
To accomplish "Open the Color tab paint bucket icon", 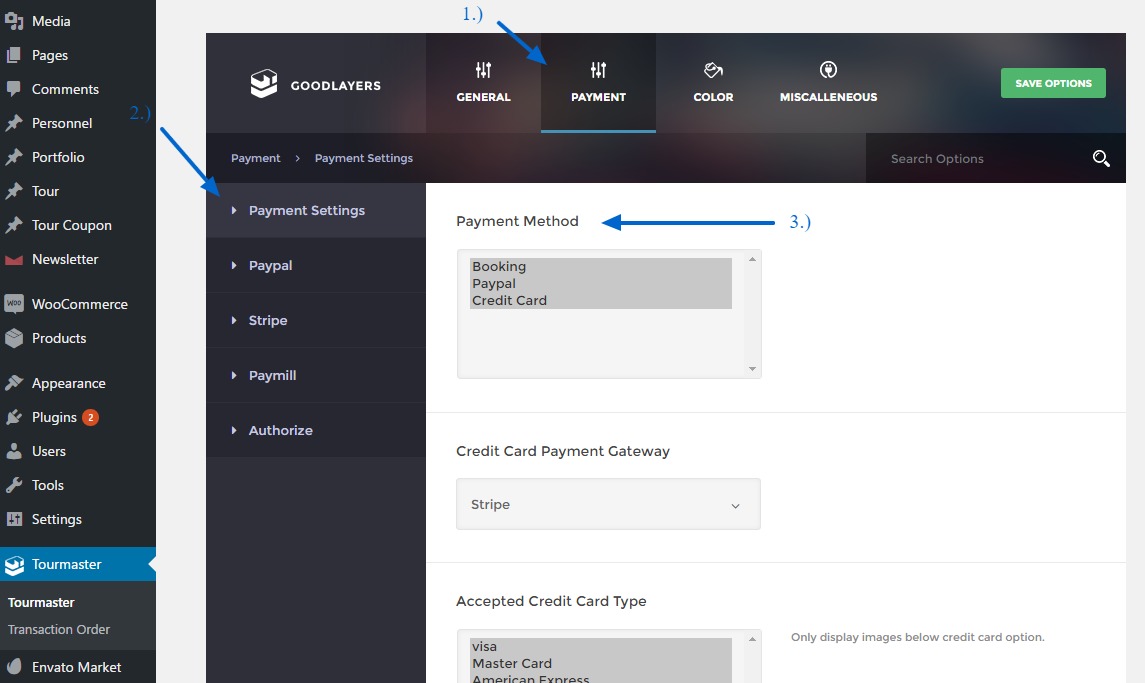I will pyautogui.click(x=713, y=70).
